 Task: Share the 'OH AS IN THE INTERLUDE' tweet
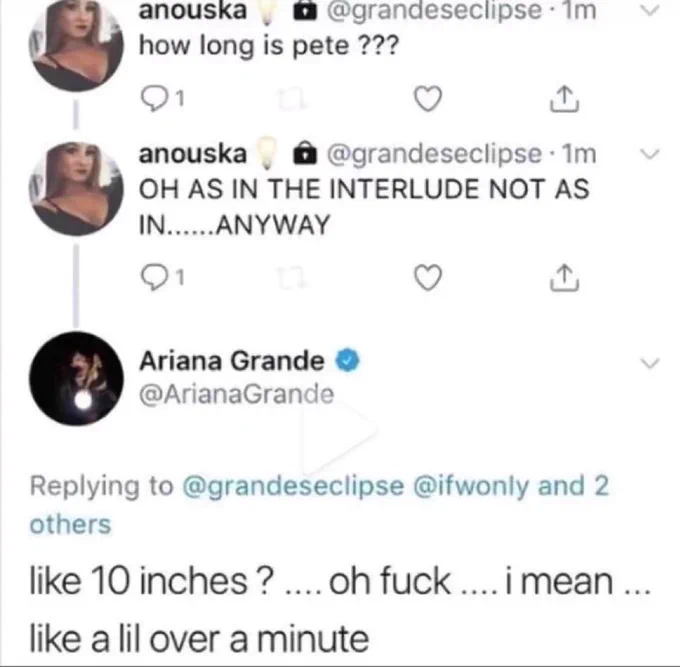click(x=564, y=277)
